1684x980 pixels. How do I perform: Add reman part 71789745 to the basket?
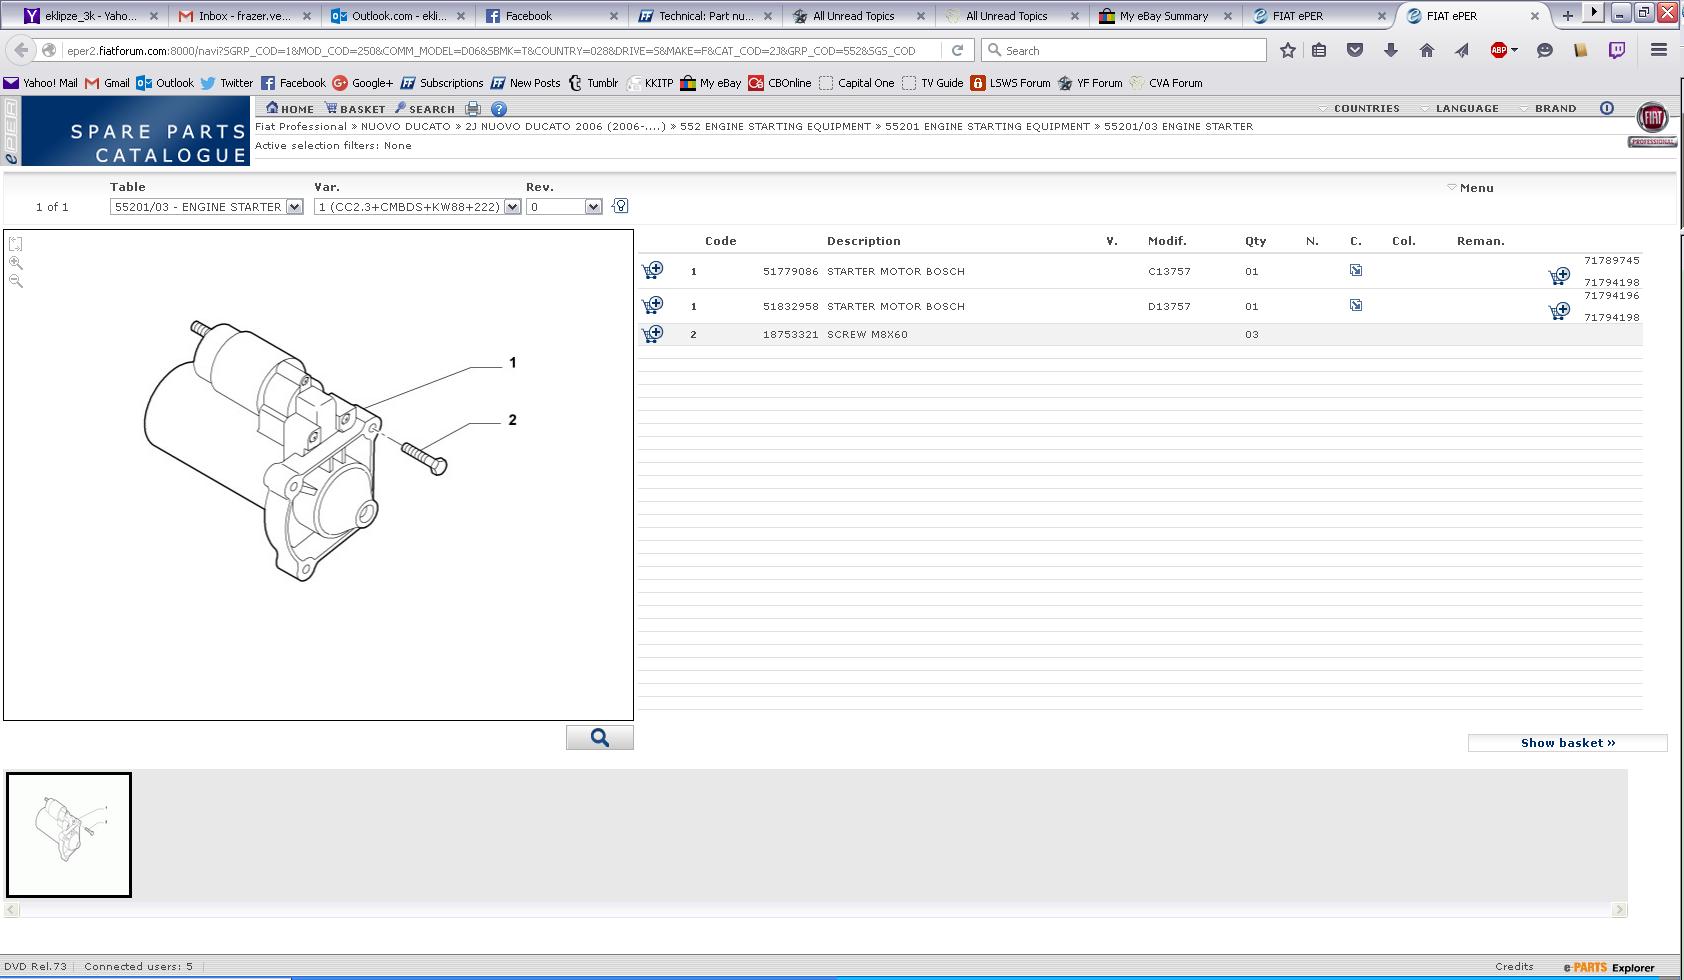[1559, 276]
